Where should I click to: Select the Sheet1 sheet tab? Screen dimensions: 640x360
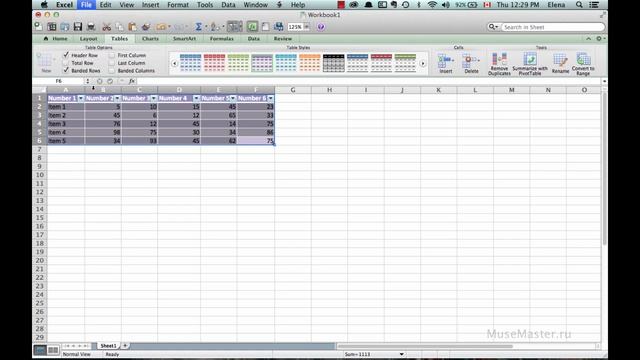coord(108,346)
